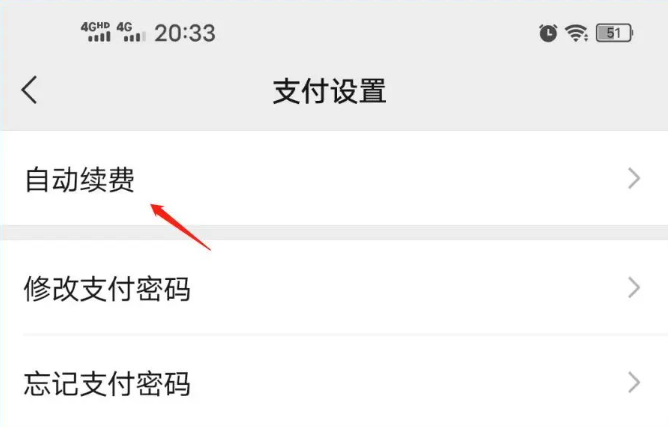This screenshot has width=668, height=427.
Task: Tap empty area of 忘记支付密码 row
Action: click(x=405, y=382)
